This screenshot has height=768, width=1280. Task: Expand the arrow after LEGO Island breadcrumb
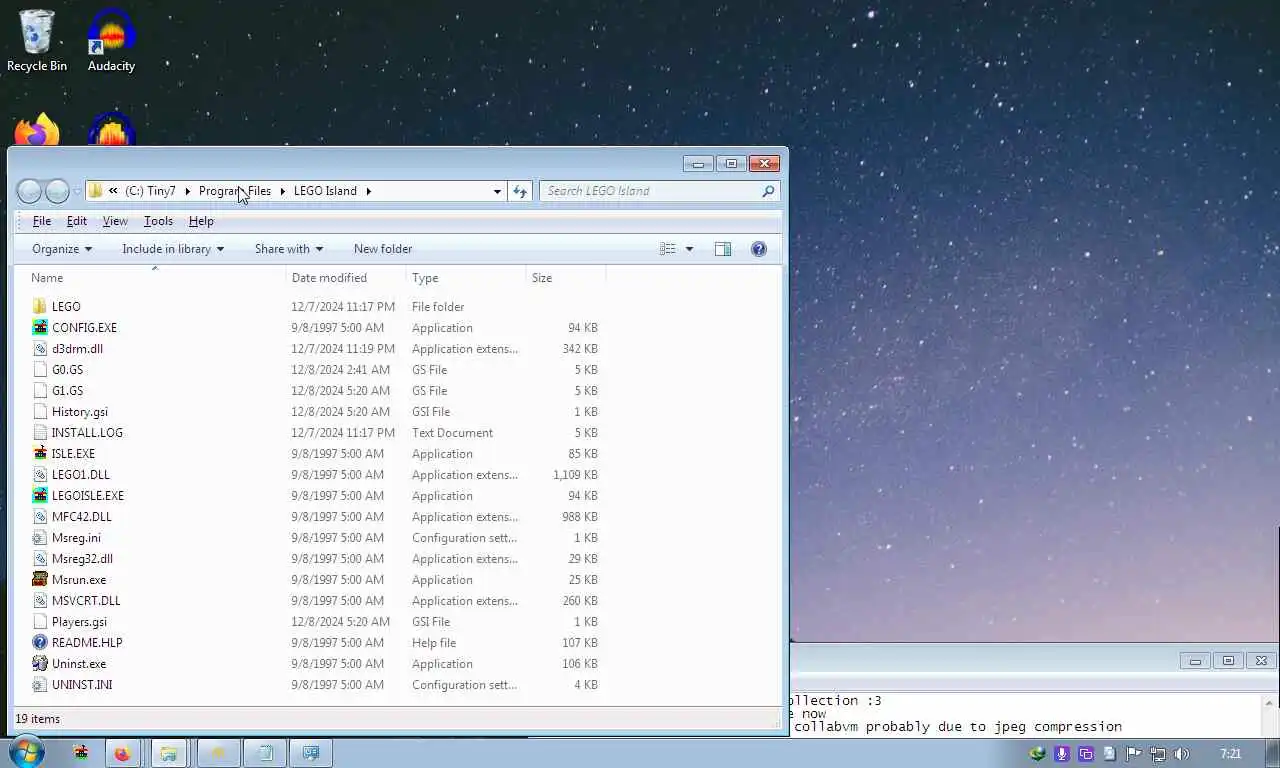(369, 191)
